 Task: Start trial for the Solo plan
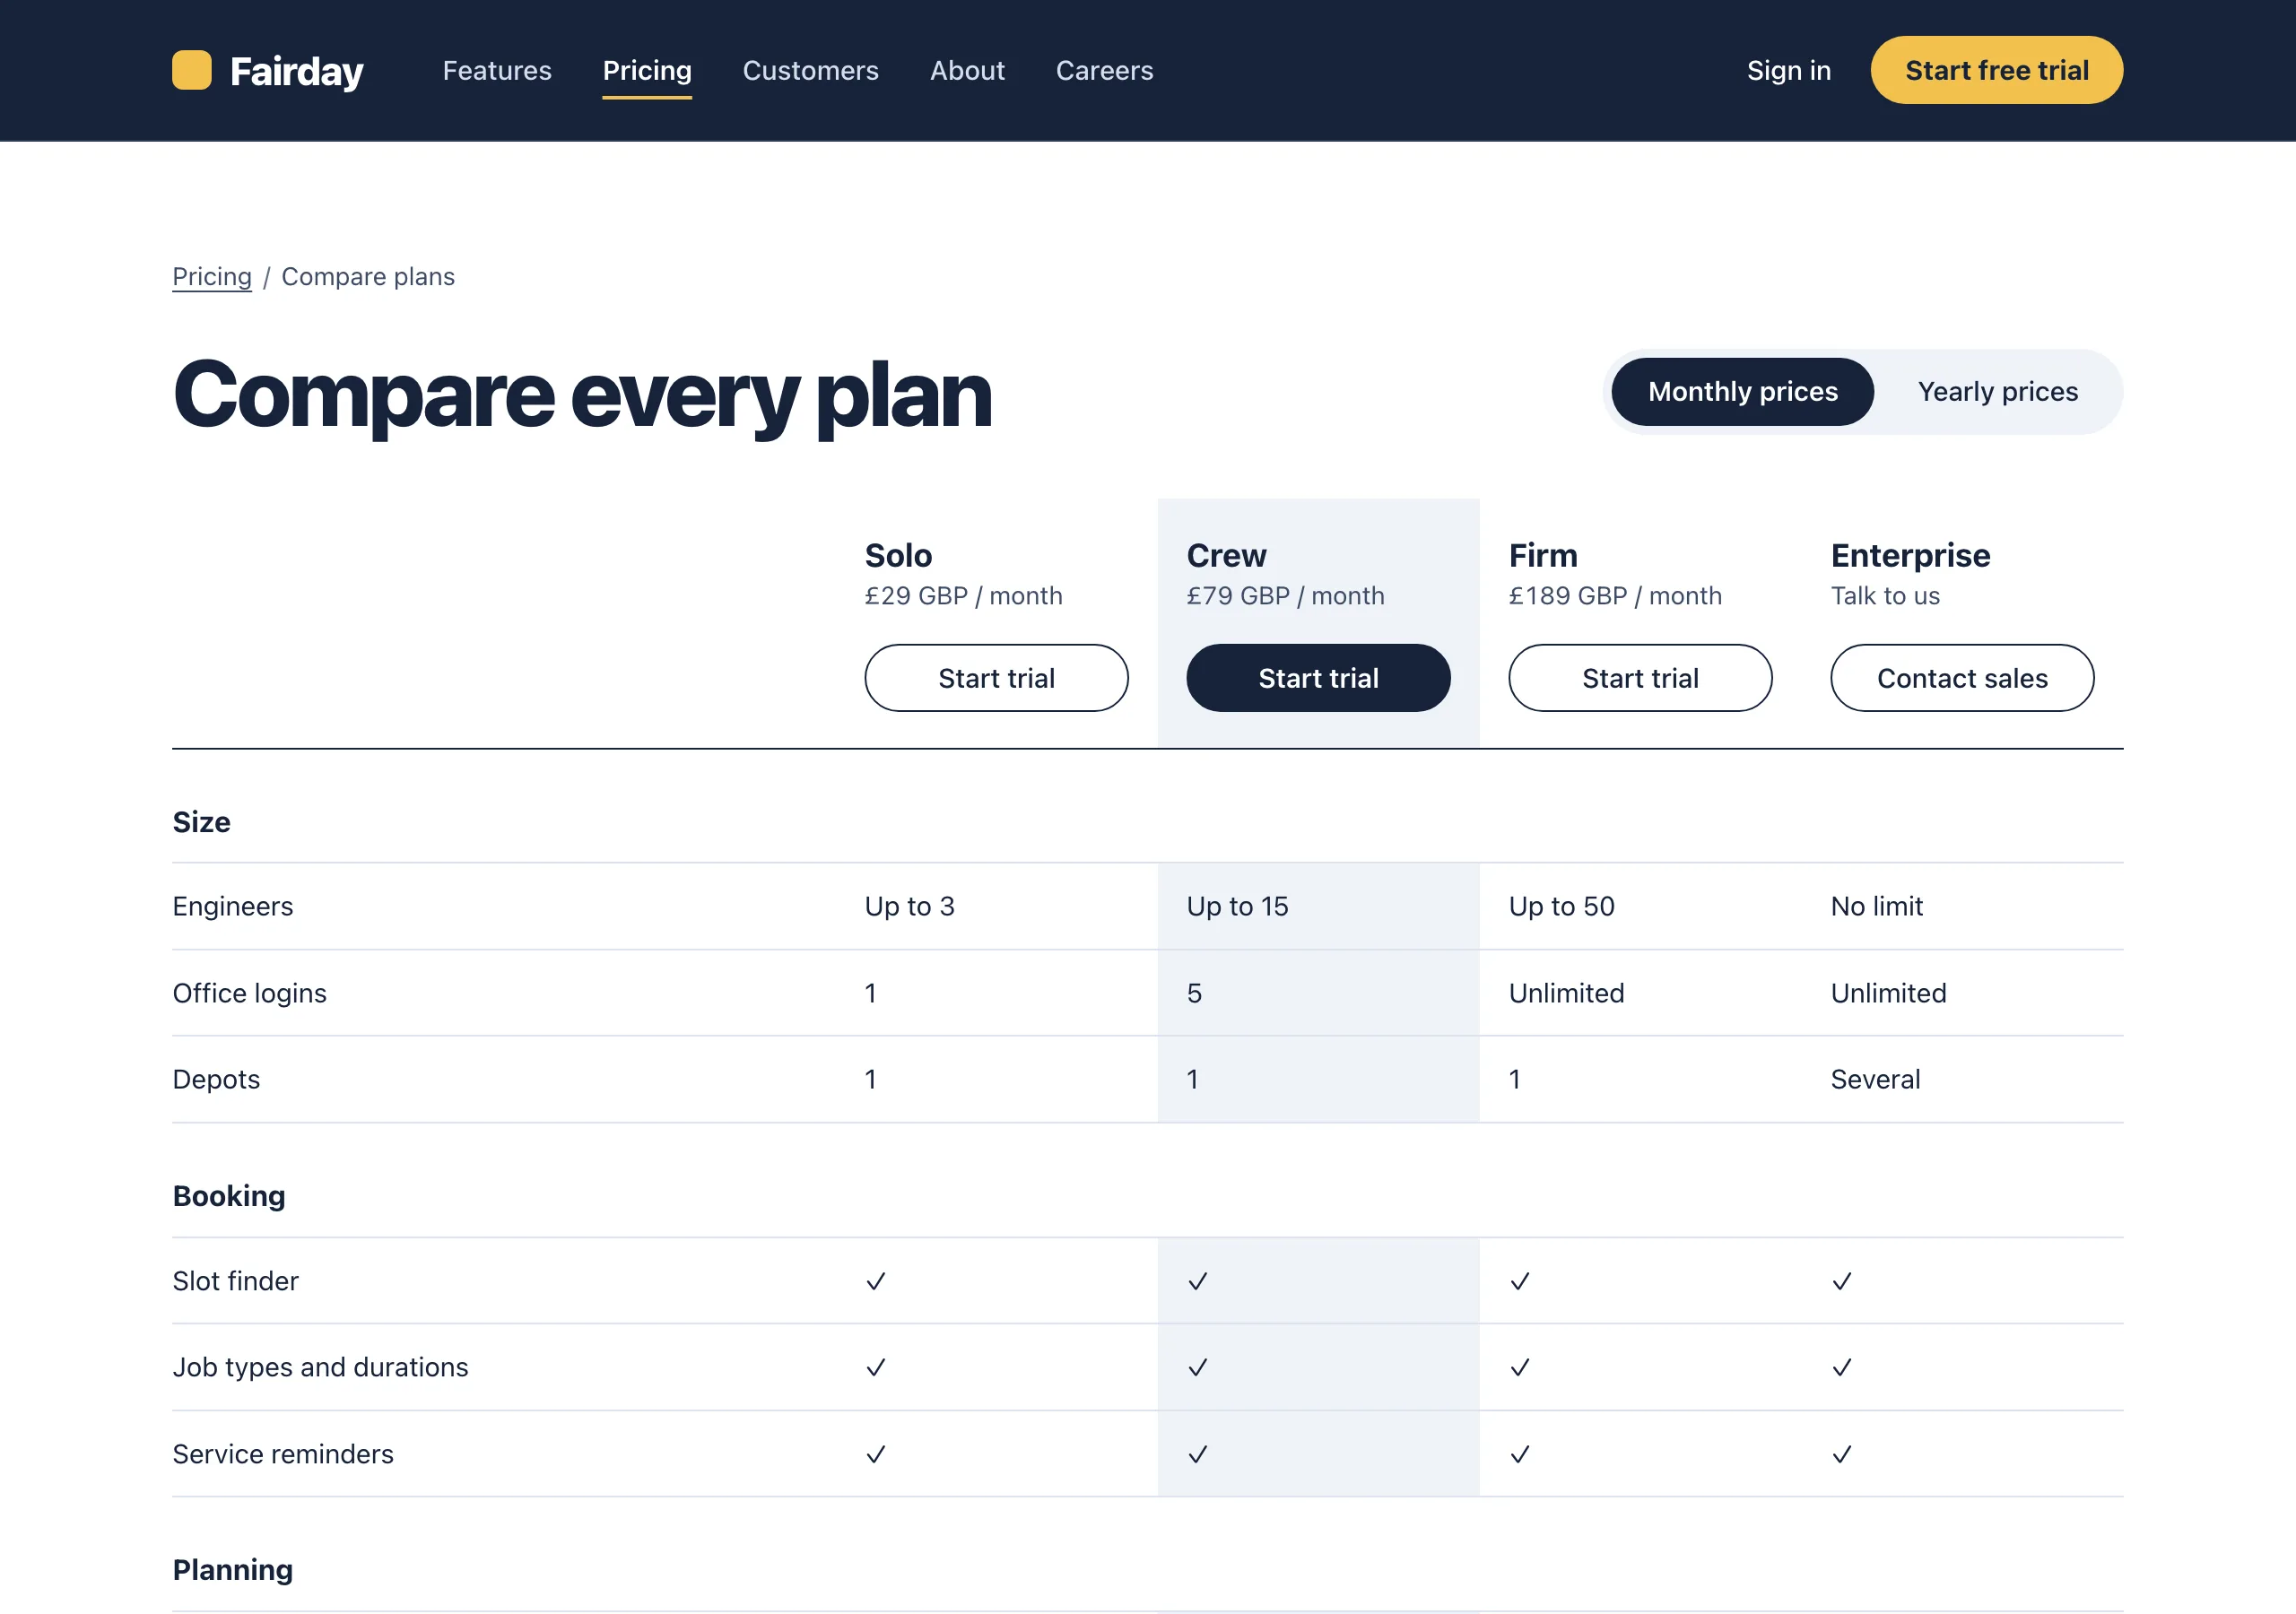click(x=996, y=678)
